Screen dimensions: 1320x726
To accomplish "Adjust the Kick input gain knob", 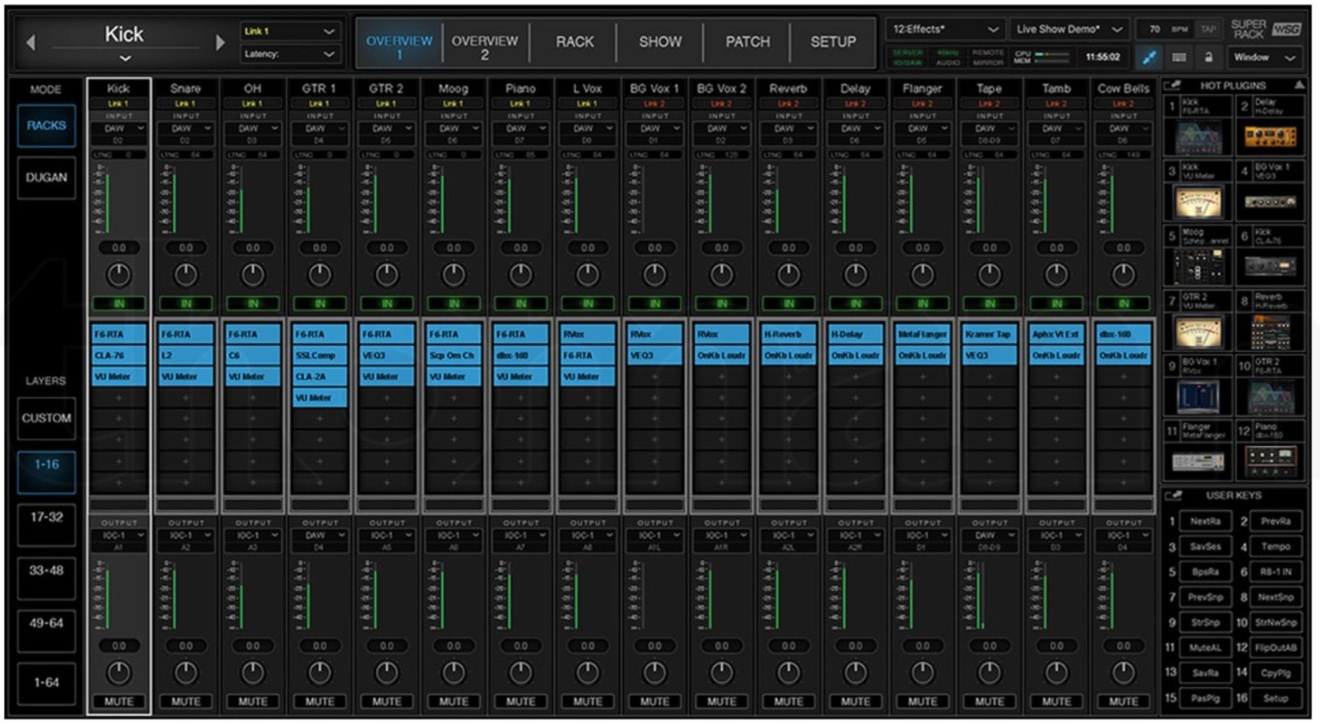I will click(118, 273).
